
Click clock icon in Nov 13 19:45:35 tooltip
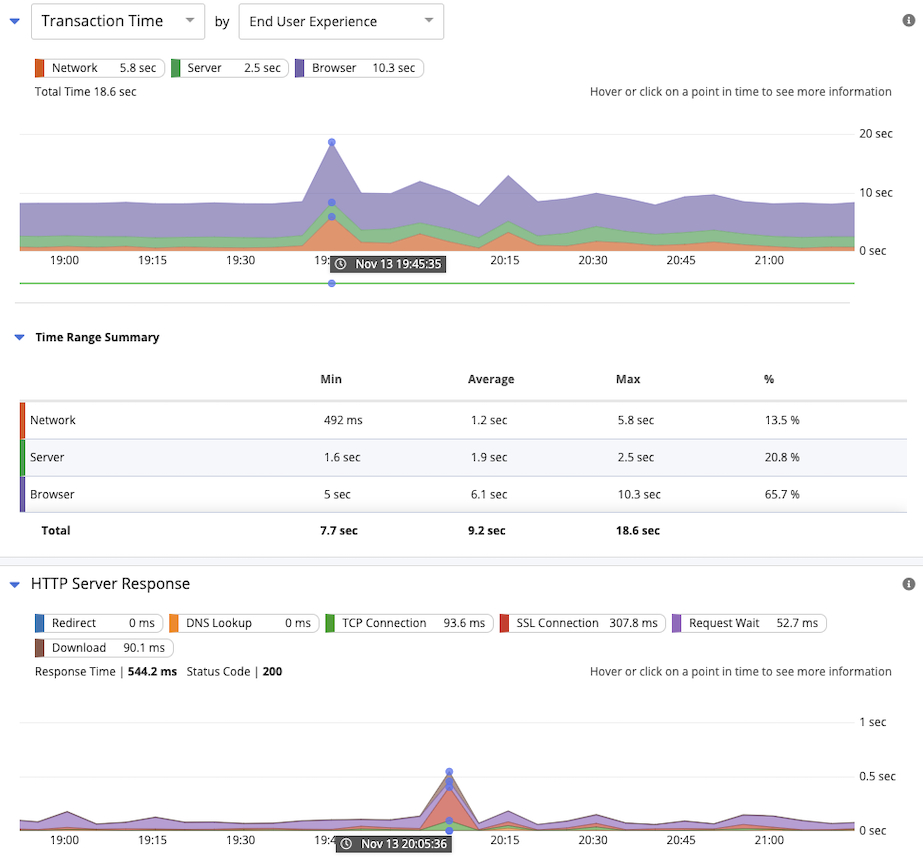pyautogui.click(x=341, y=264)
